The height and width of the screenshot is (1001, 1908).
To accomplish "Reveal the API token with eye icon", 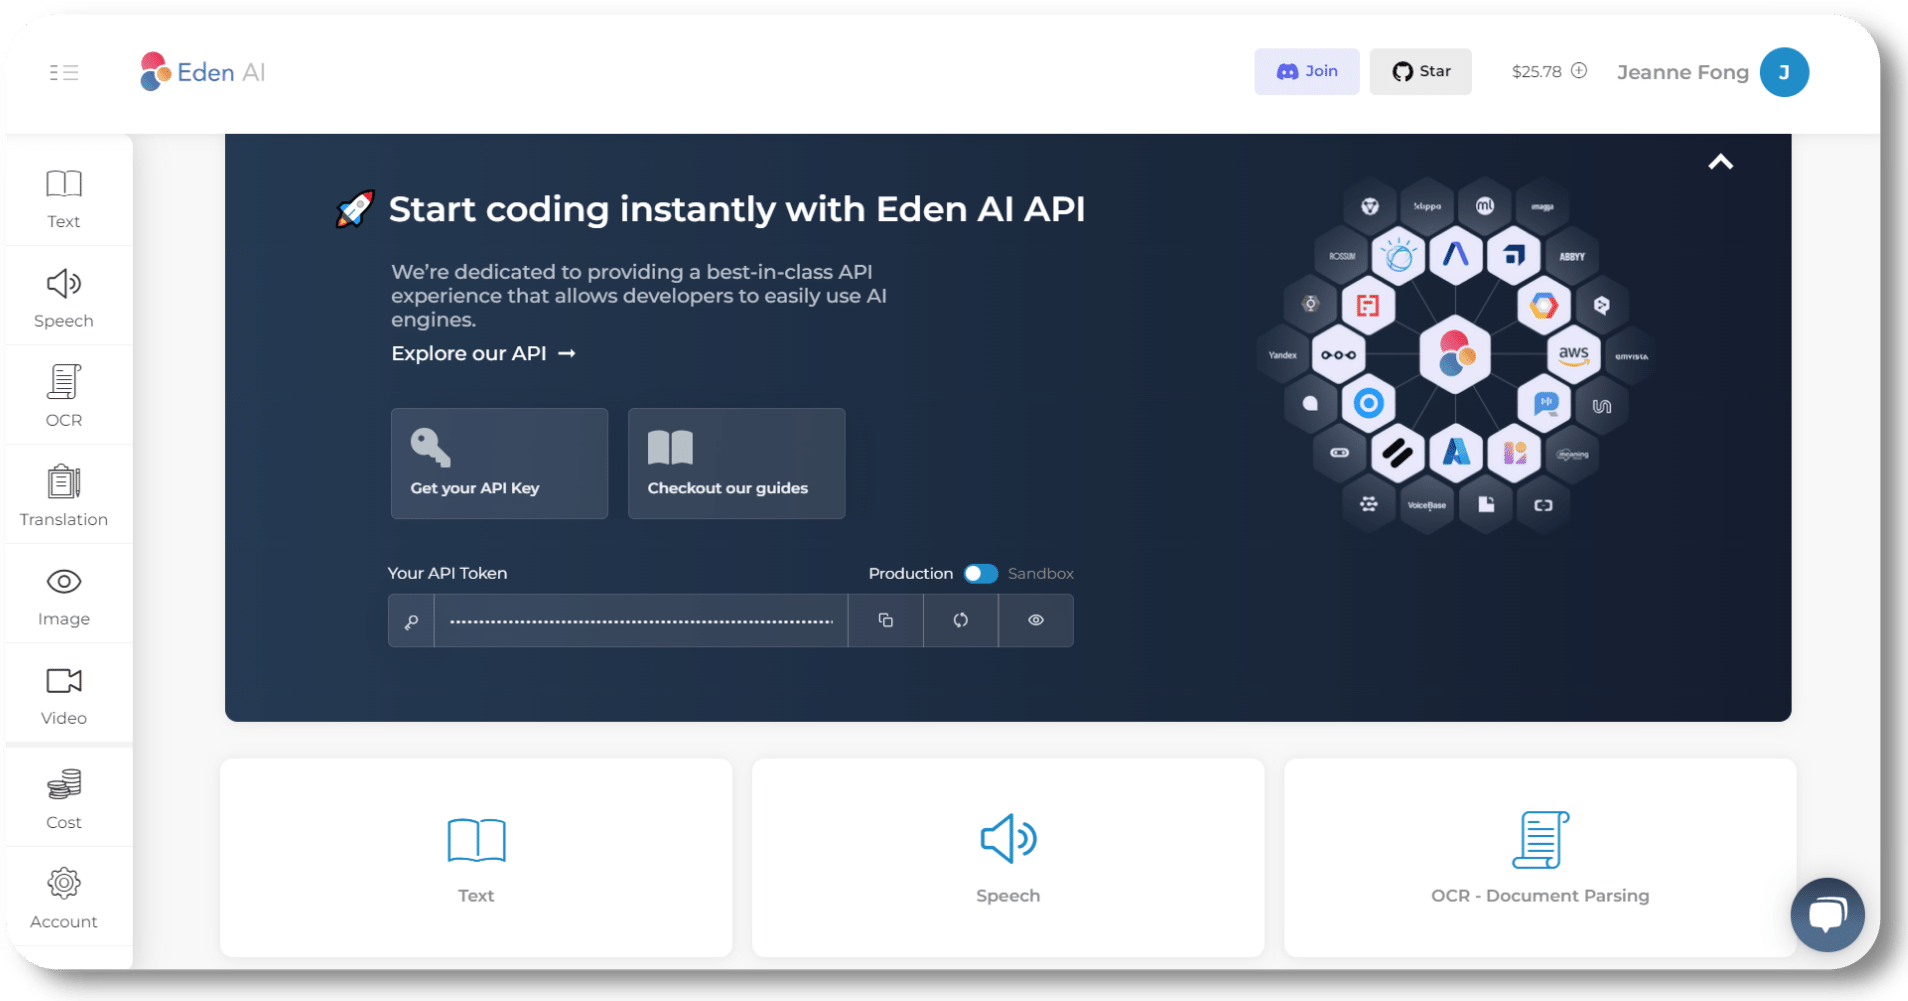I will coord(1036,621).
